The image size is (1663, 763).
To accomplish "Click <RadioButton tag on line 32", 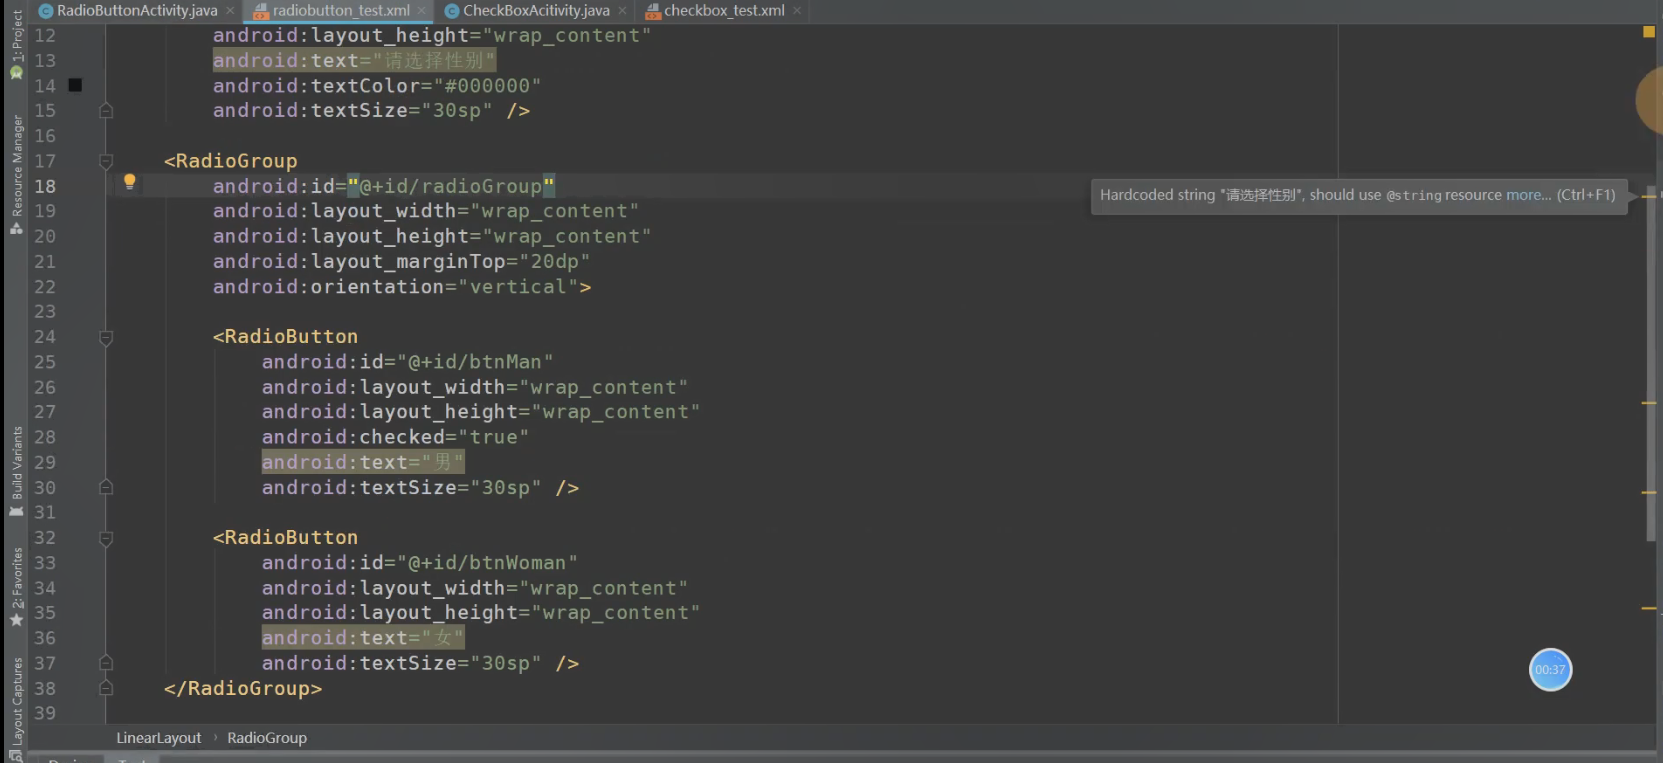I will point(285,538).
